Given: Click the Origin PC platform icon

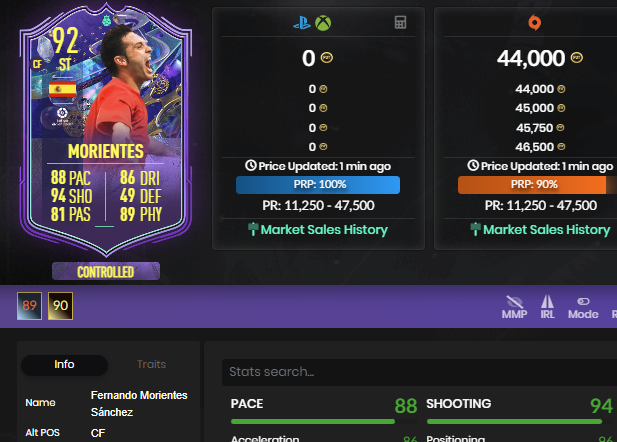Looking at the screenshot, I should coord(534,22).
